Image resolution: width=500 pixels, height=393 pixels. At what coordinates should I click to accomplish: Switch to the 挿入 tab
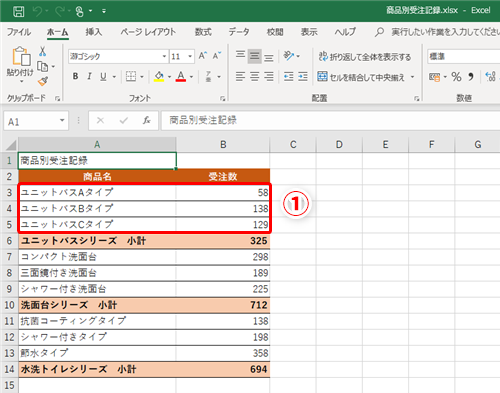click(x=94, y=32)
